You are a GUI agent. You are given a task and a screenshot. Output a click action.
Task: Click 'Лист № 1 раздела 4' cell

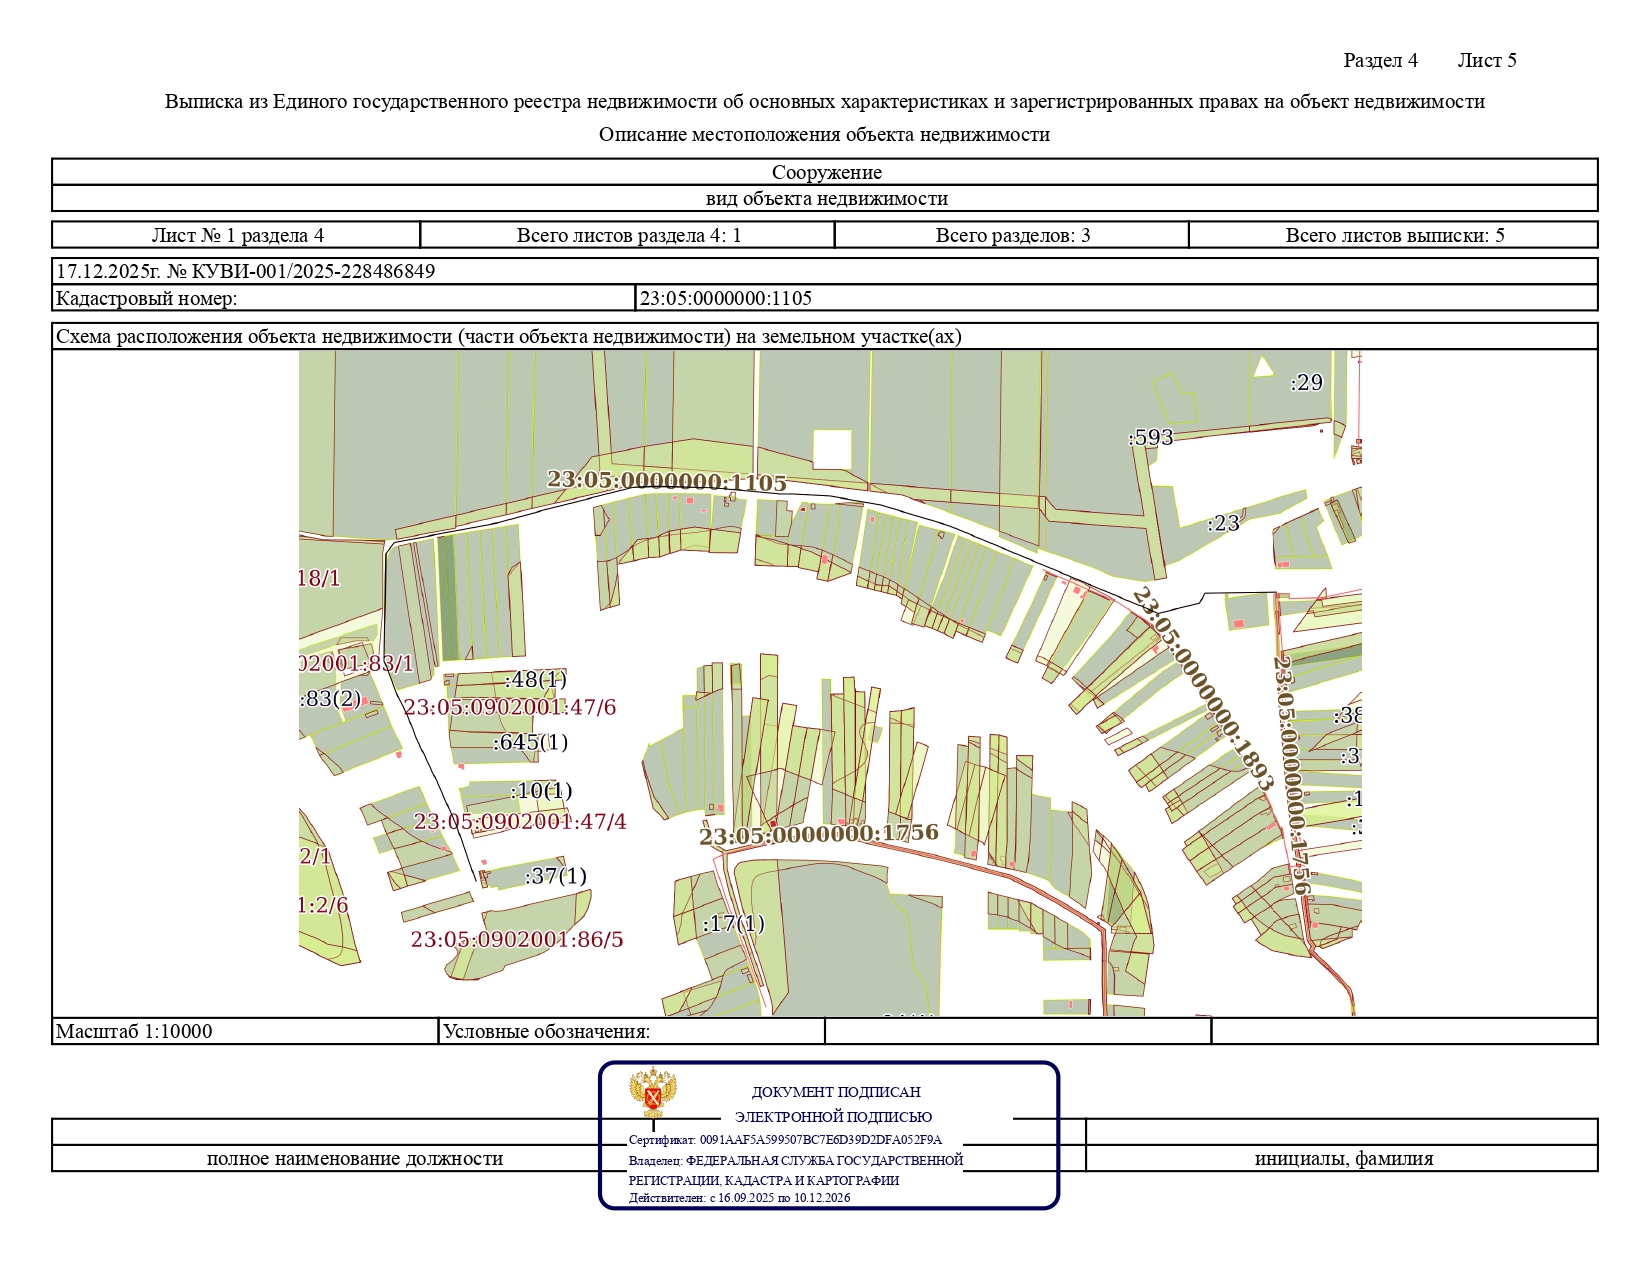(237, 235)
